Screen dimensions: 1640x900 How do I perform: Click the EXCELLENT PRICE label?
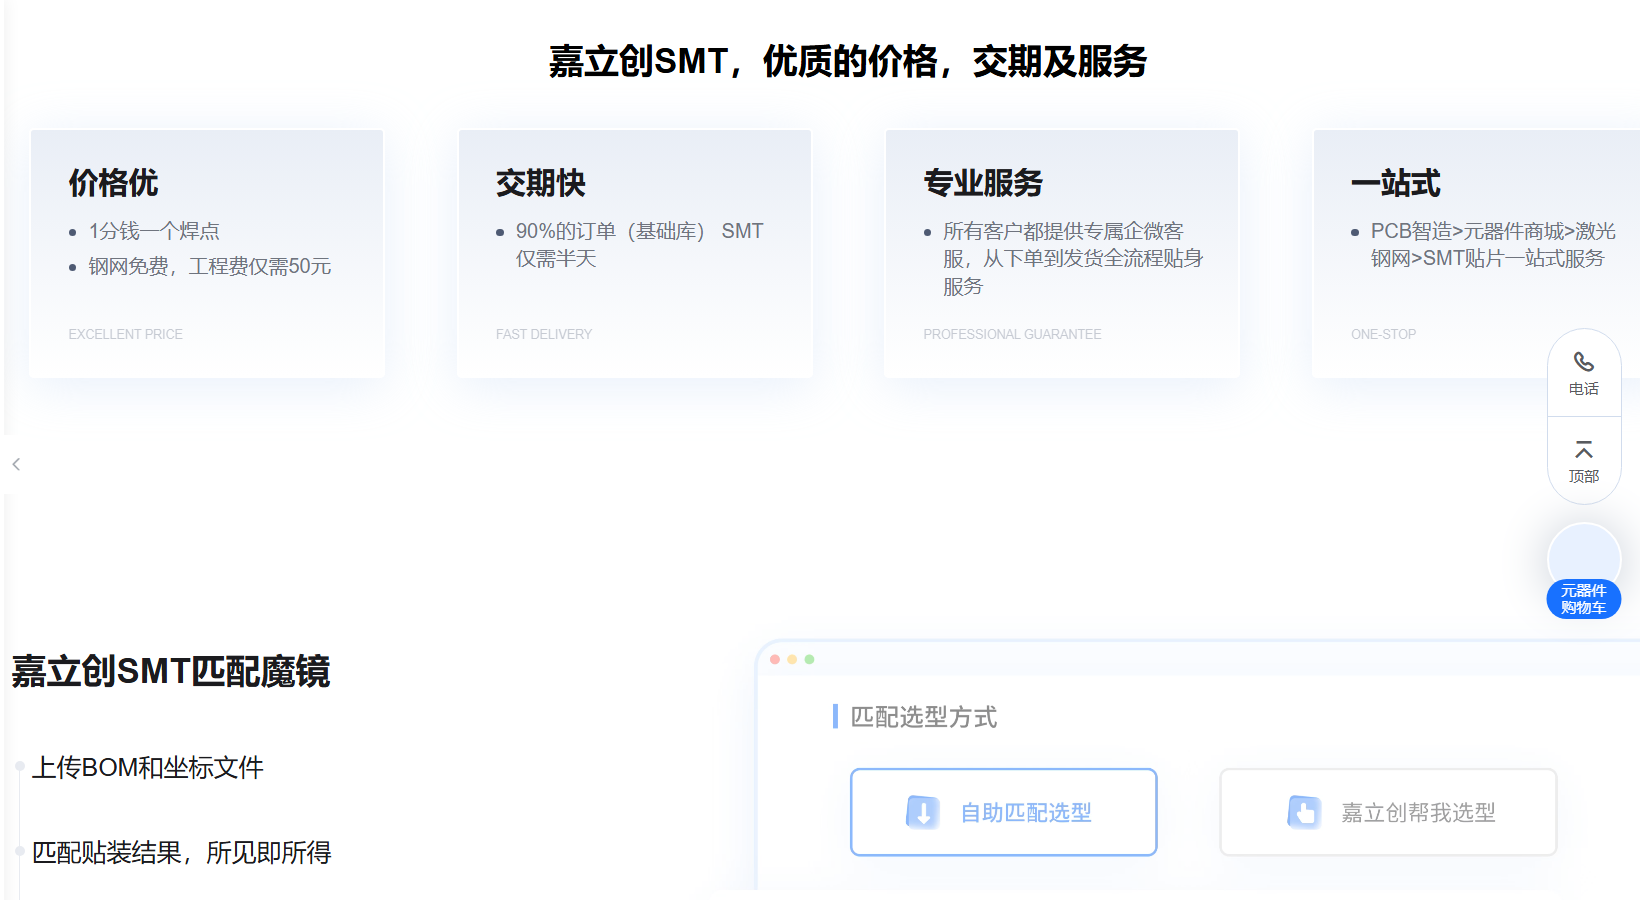click(125, 334)
